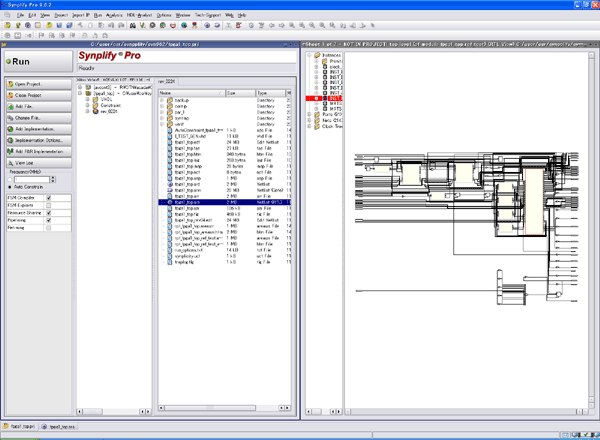The height and width of the screenshot is (440, 600).
Task: Click the first Open Project toolbar icon
Action: (x=7, y=25)
